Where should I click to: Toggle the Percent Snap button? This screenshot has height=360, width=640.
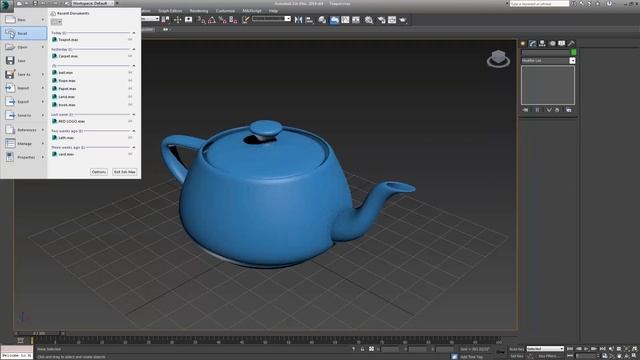tap(222, 20)
